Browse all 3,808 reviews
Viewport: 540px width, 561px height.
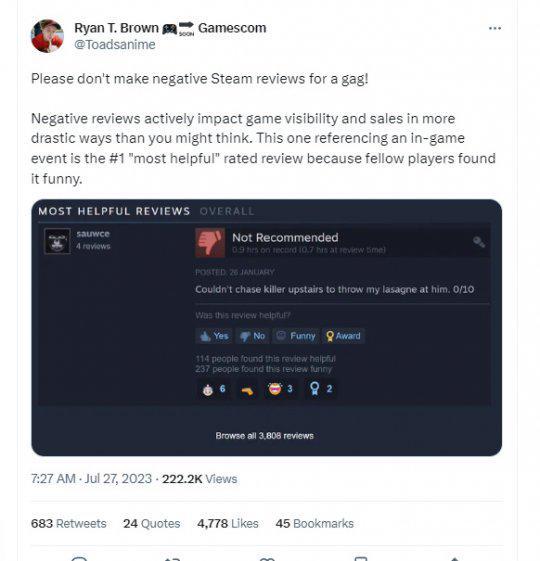click(x=264, y=436)
